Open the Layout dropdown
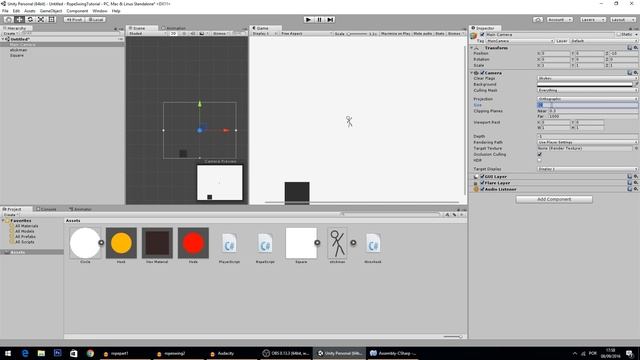 pos(622,20)
